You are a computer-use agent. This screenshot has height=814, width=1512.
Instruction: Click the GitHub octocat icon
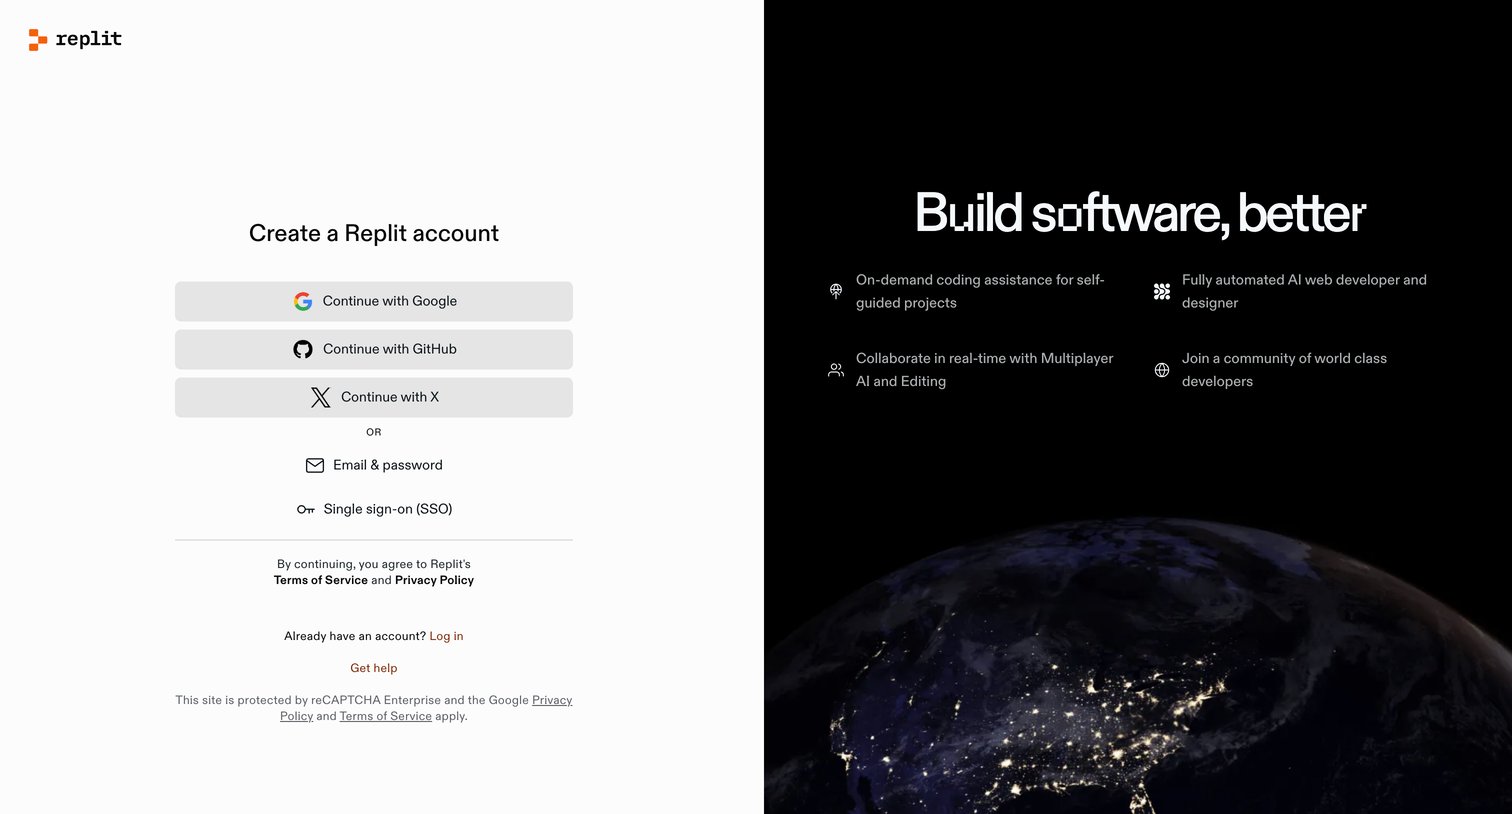(303, 349)
